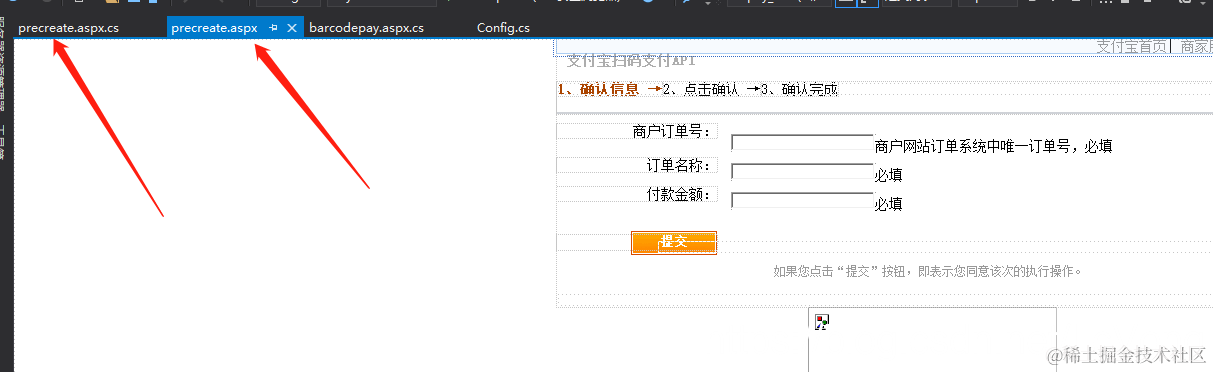Click the 支付宝首页 link

(1131, 46)
